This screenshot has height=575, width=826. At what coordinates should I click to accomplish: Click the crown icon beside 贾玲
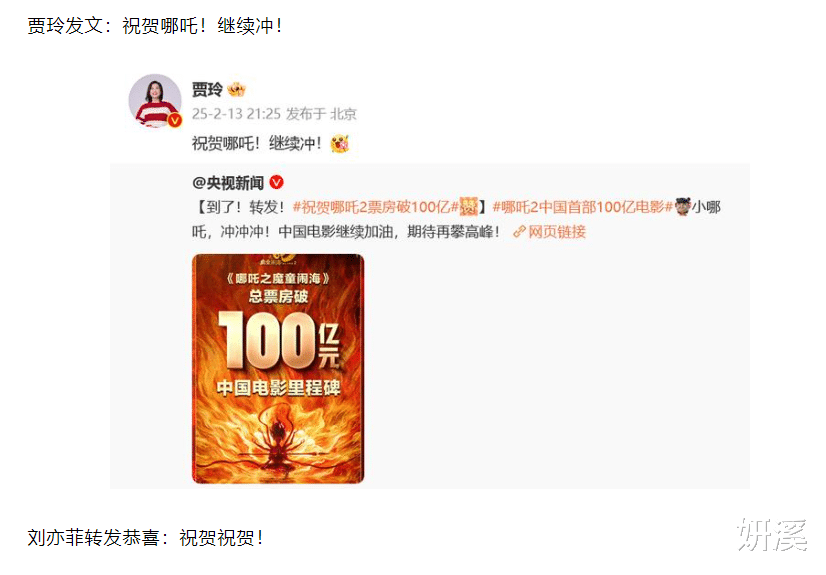(x=236, y=90)
